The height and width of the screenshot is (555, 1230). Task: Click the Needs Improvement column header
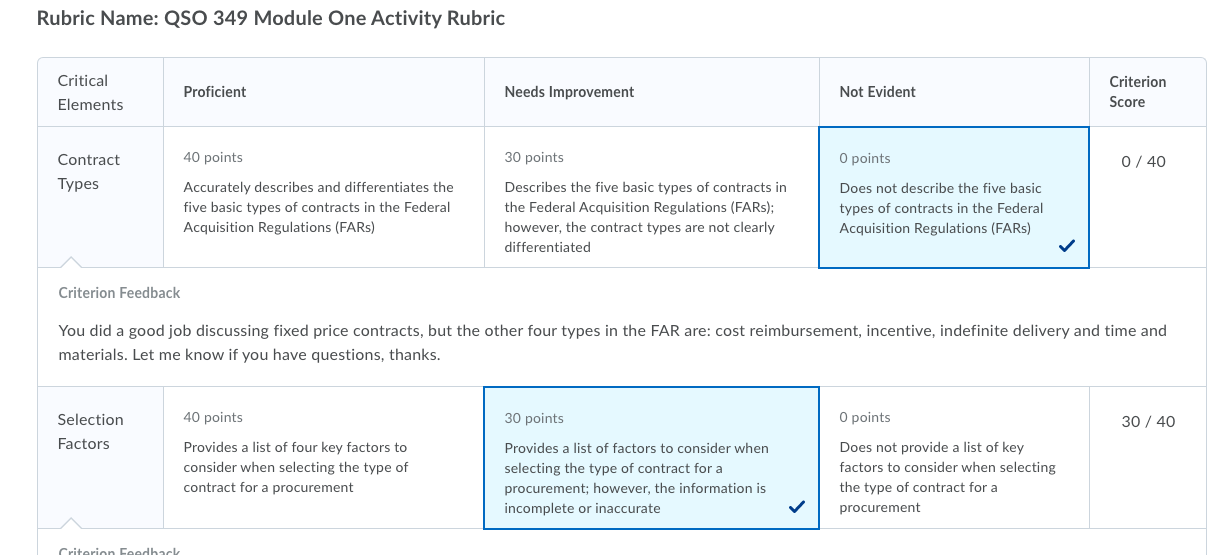pos(569,92)
